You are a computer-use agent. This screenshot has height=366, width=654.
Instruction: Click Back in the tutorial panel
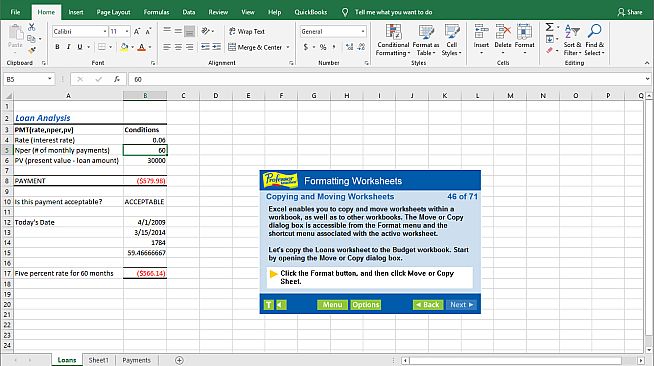(428, 305)
